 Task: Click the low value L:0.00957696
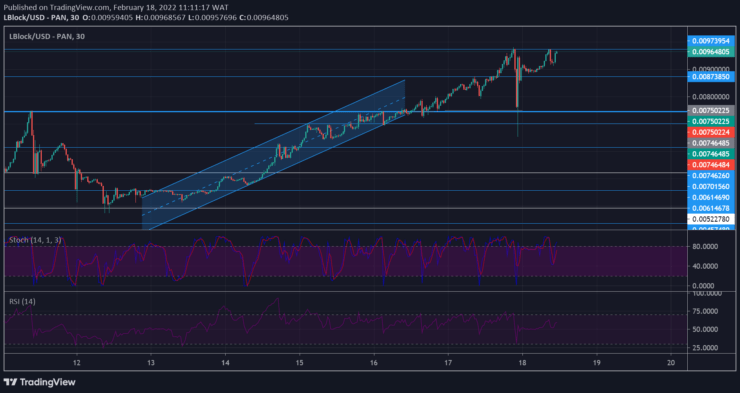coord(212,17)
